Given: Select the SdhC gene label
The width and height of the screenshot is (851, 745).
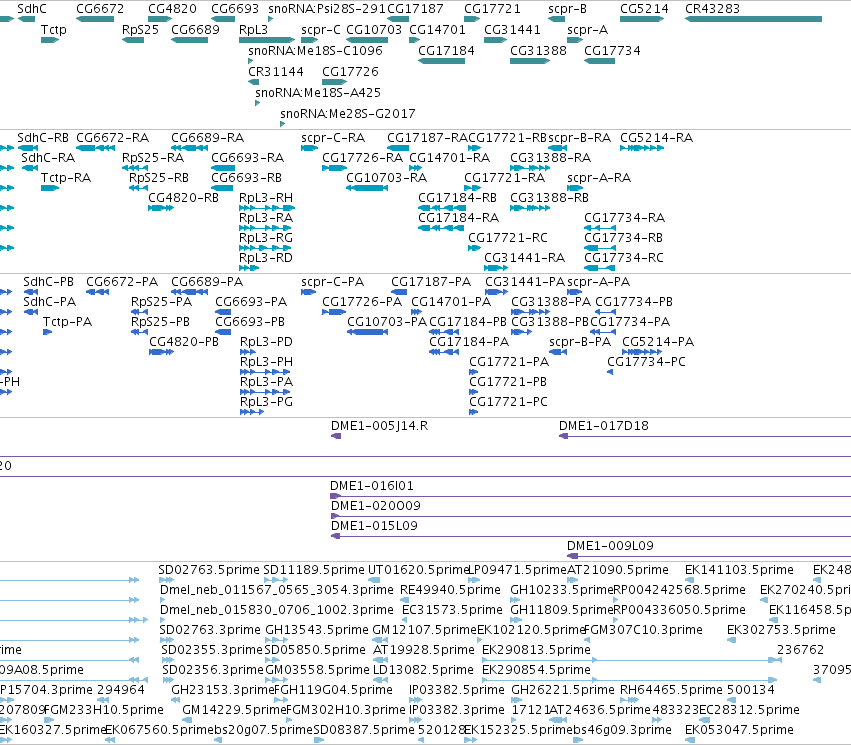Looking at the screenshot, I should pos(32,9).
